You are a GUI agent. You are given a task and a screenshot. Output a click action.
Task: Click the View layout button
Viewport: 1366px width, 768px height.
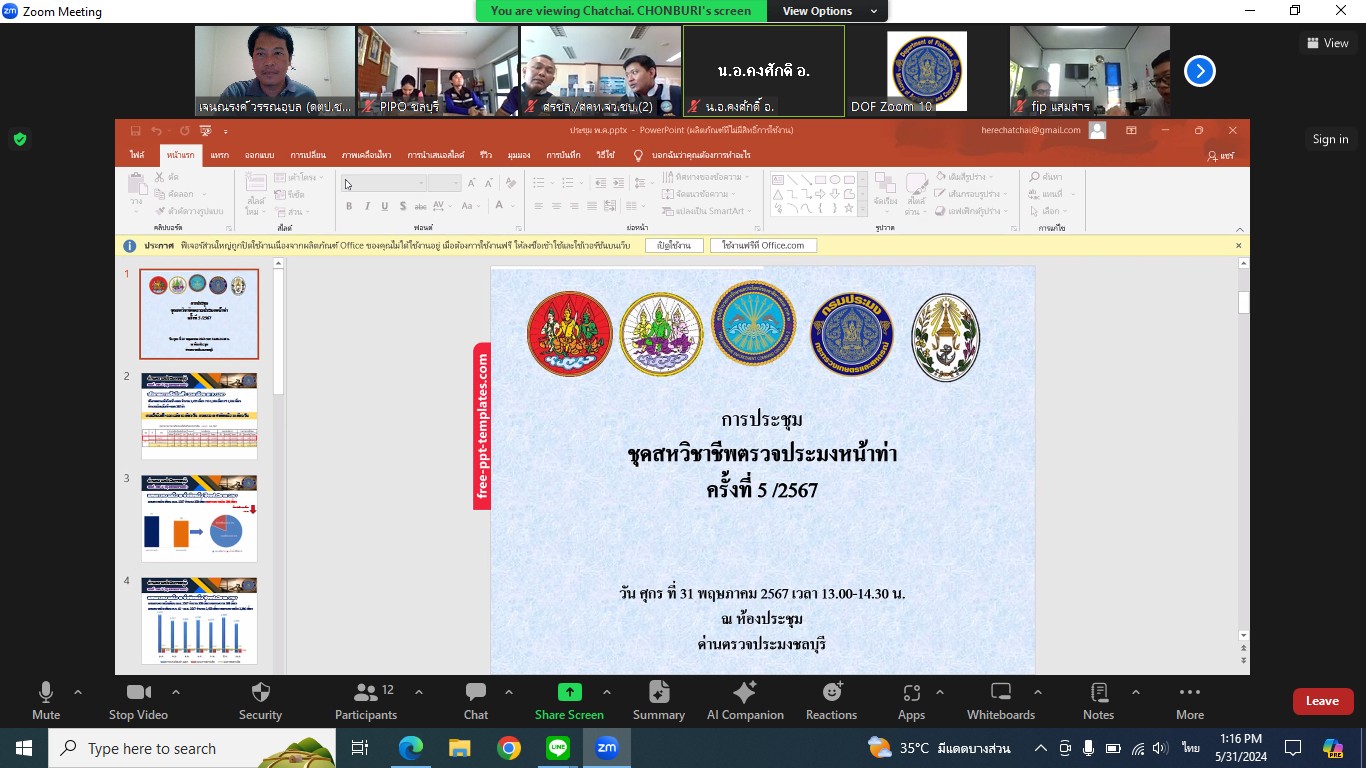1328,43
